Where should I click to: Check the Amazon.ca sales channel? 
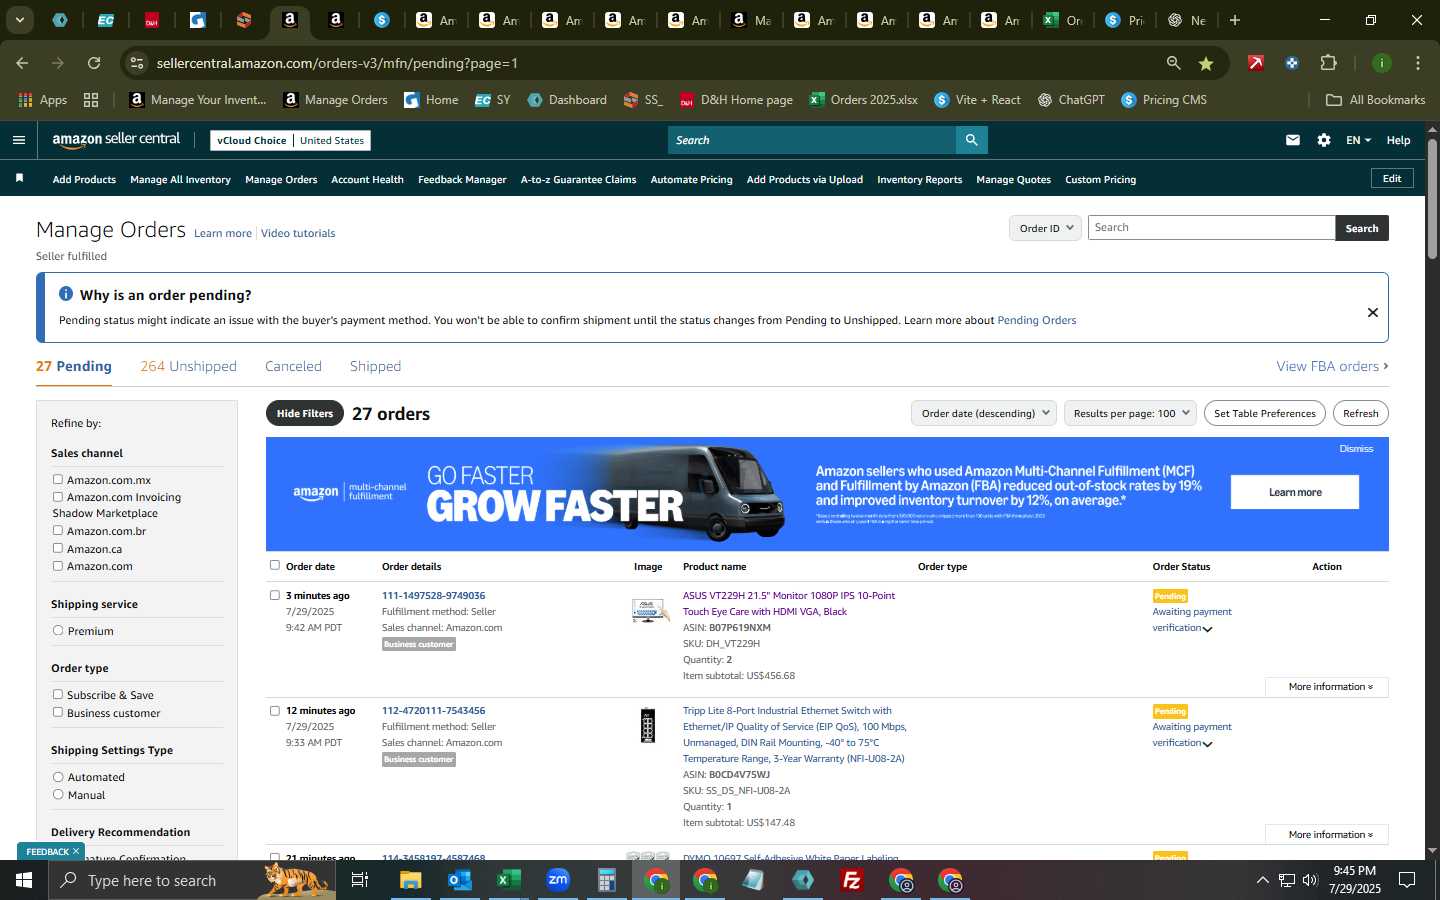(x=58, y=548)
